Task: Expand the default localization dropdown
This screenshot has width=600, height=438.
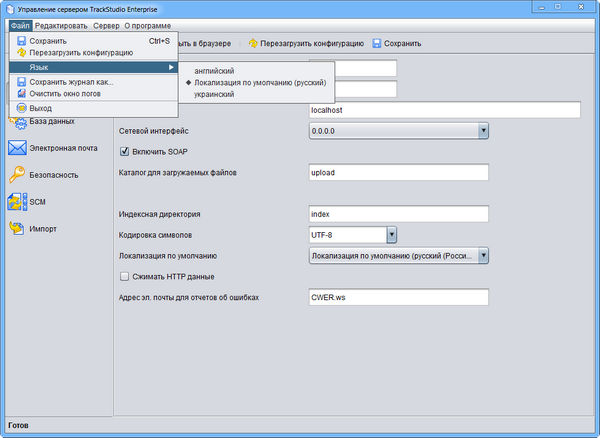Action: point(482,256)
